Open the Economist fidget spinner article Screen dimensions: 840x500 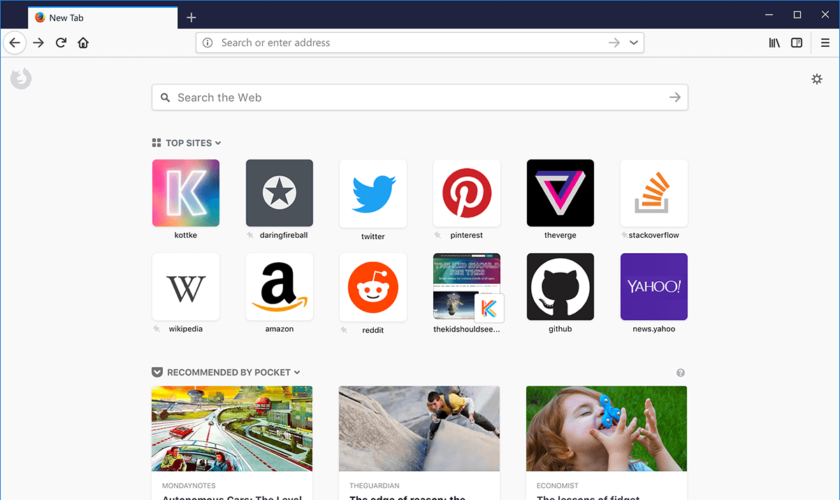pyautogui.click(x=606, y=443)
